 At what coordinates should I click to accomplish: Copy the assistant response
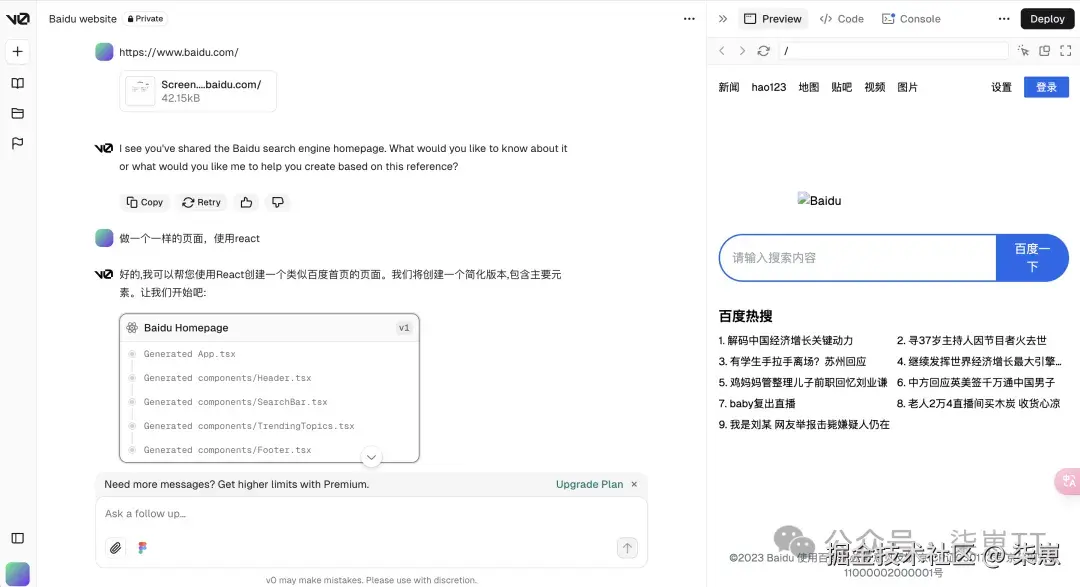coord(145,202)
